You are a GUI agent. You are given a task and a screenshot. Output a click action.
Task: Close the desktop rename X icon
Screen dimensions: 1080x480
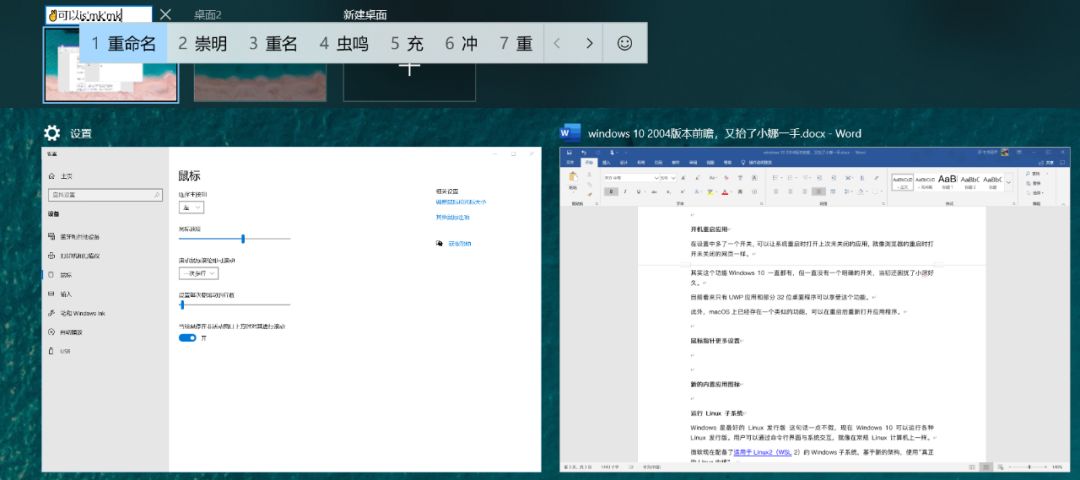click(x=165, y=14)
